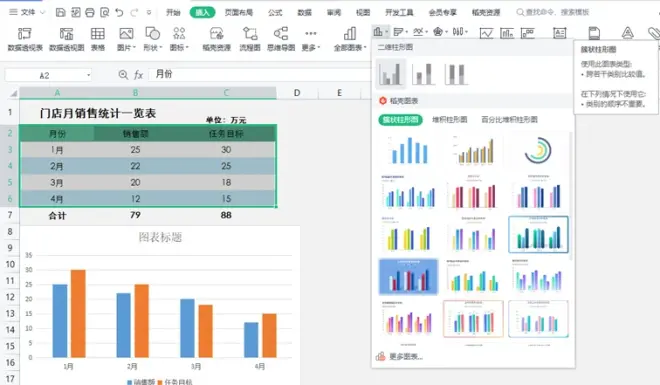
Task: Select the 堆积柱形图 category tab
Action: pos(450,119)
